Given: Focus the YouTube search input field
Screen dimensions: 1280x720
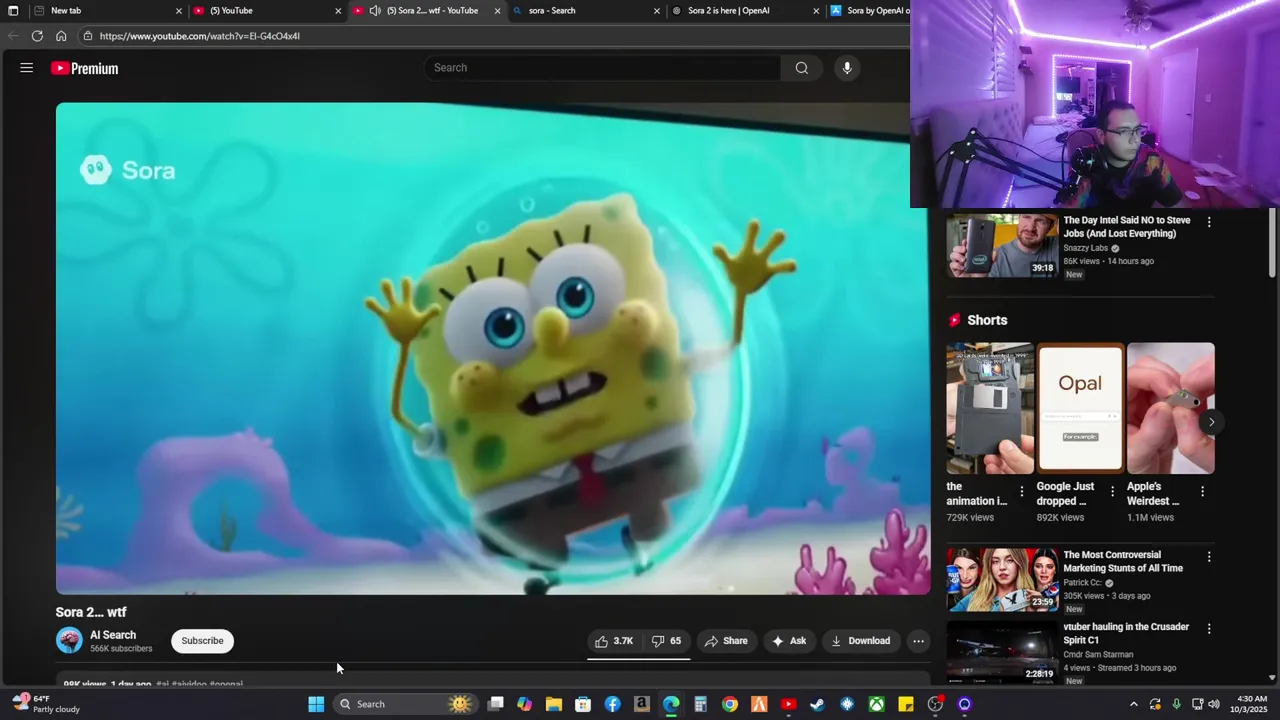Looking at the screenshot, I should (x=602, y=68).
